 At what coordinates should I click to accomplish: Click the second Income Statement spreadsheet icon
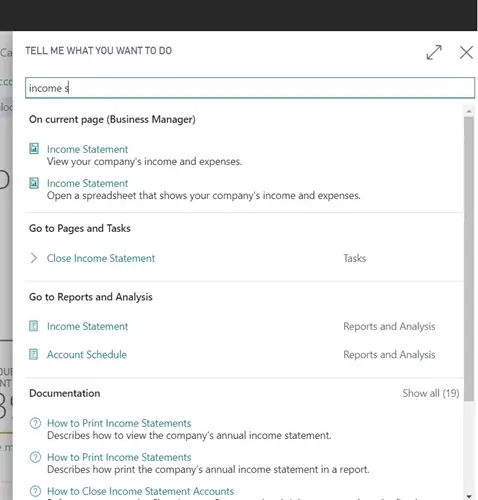[x=34, y=183]
